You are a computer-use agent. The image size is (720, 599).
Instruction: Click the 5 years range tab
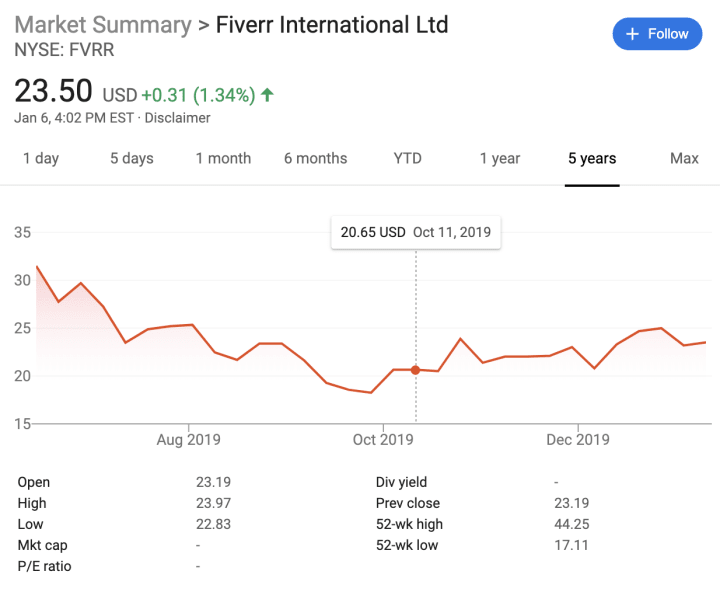[x=592, y=158]
